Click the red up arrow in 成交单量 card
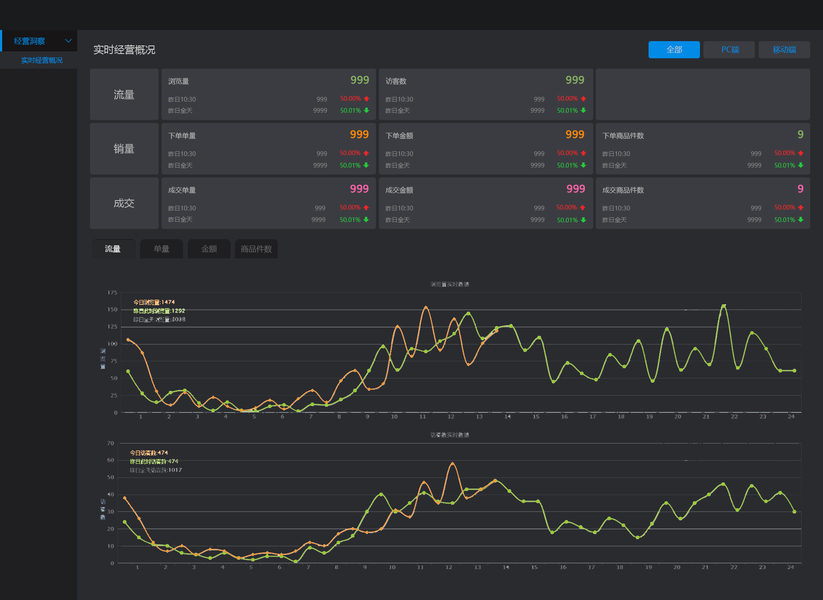The image size is (823, 600). (x=366, y=207)
